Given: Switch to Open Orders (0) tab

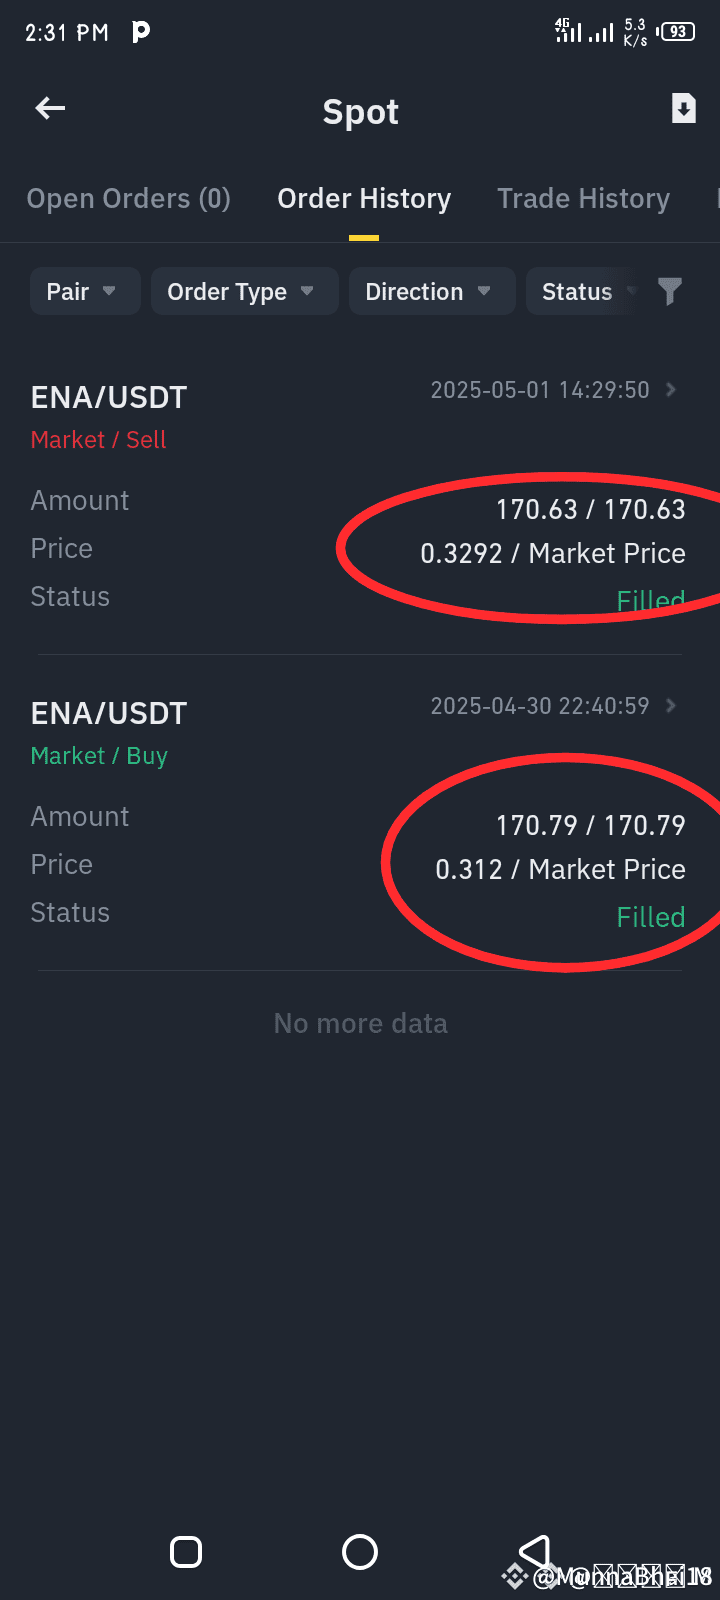Looking at the screenshot, I should [129, 199].
